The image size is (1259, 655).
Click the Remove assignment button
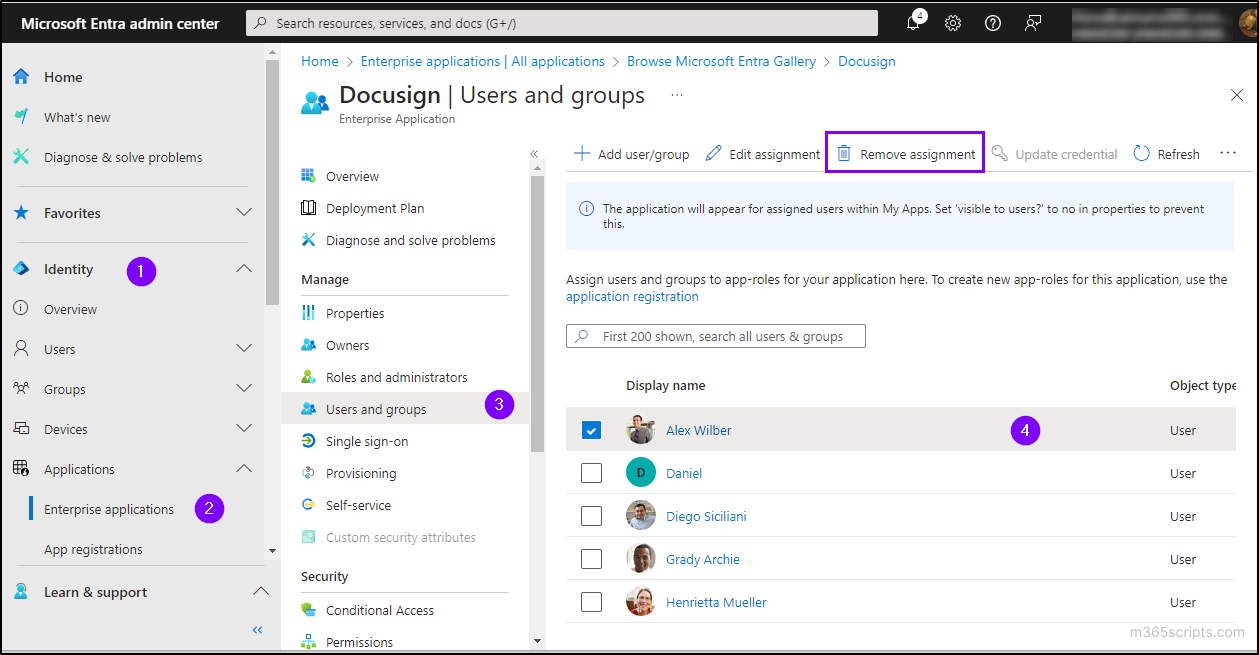coord(905,153)
